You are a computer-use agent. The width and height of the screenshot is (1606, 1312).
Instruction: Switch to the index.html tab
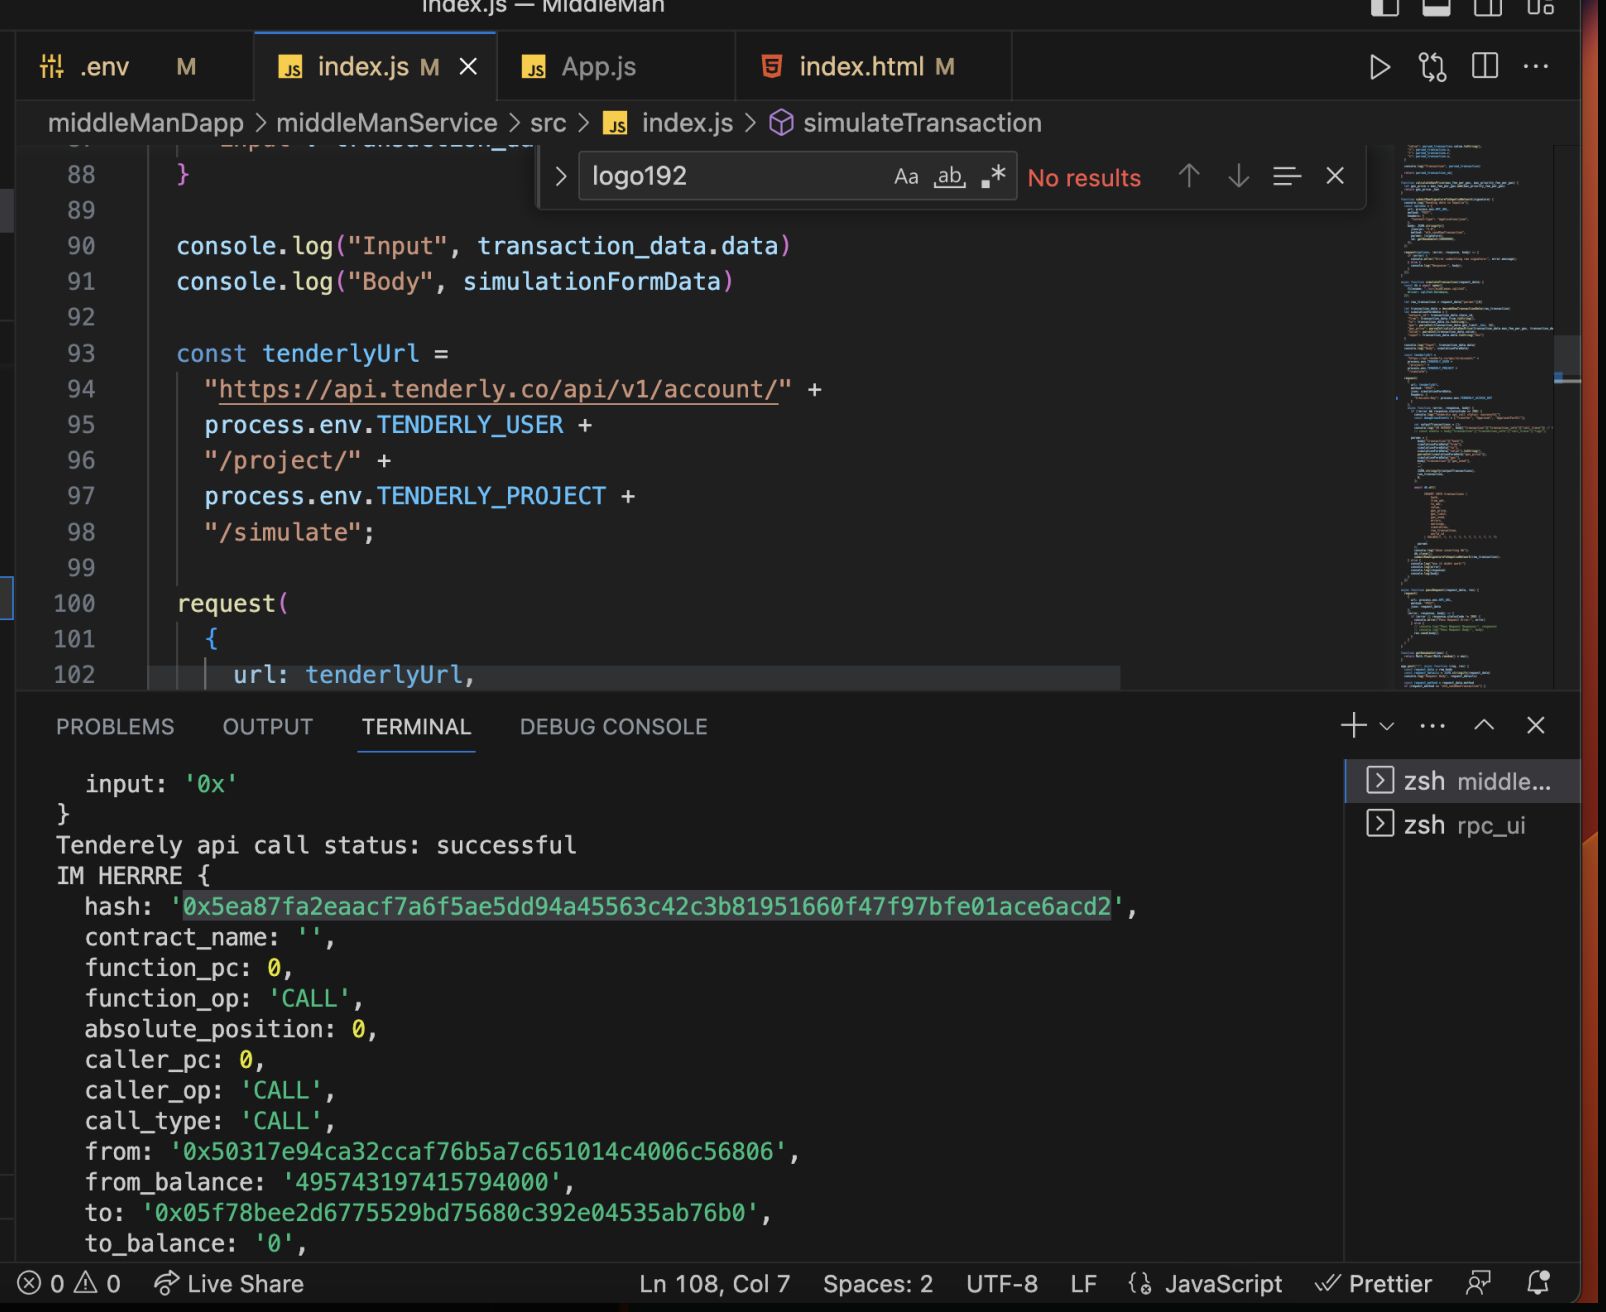coord(873,67)
